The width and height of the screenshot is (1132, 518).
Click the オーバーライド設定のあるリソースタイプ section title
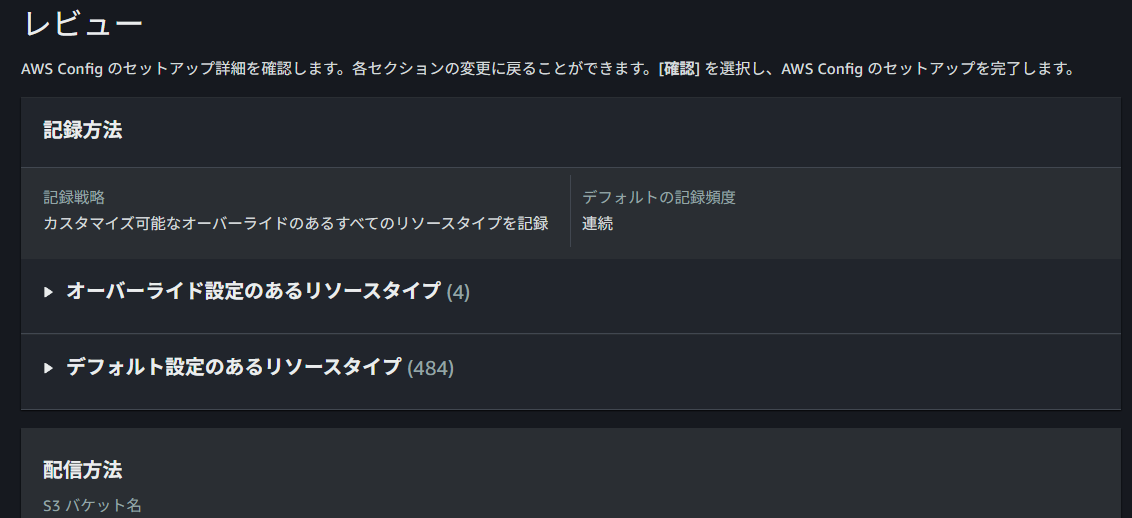point(253,291)
